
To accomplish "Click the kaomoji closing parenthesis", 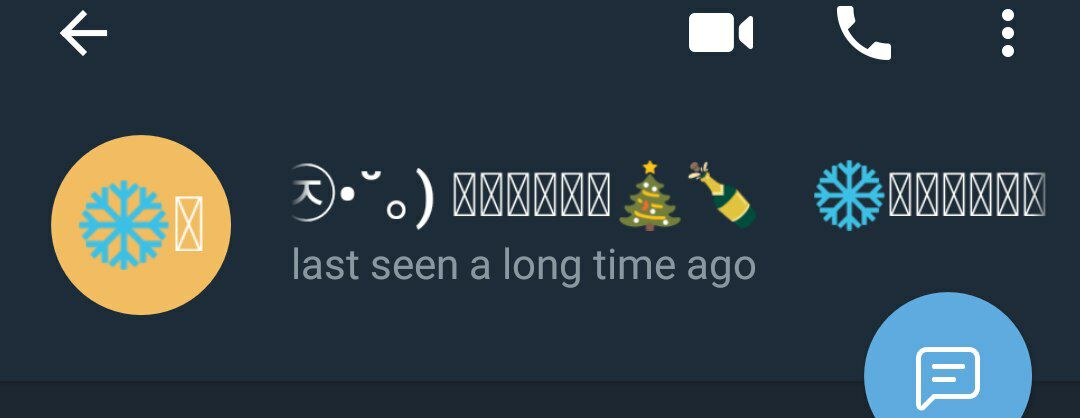I will pyautogui.click(x=426, y=196).
